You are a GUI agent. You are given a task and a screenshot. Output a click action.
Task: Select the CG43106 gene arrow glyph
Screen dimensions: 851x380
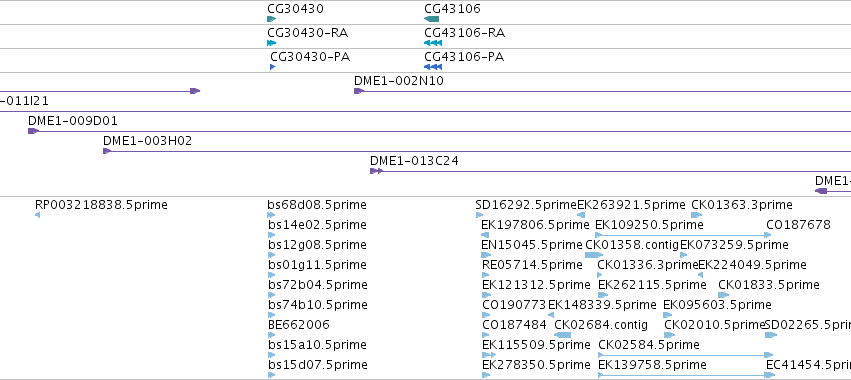[431, 19]
